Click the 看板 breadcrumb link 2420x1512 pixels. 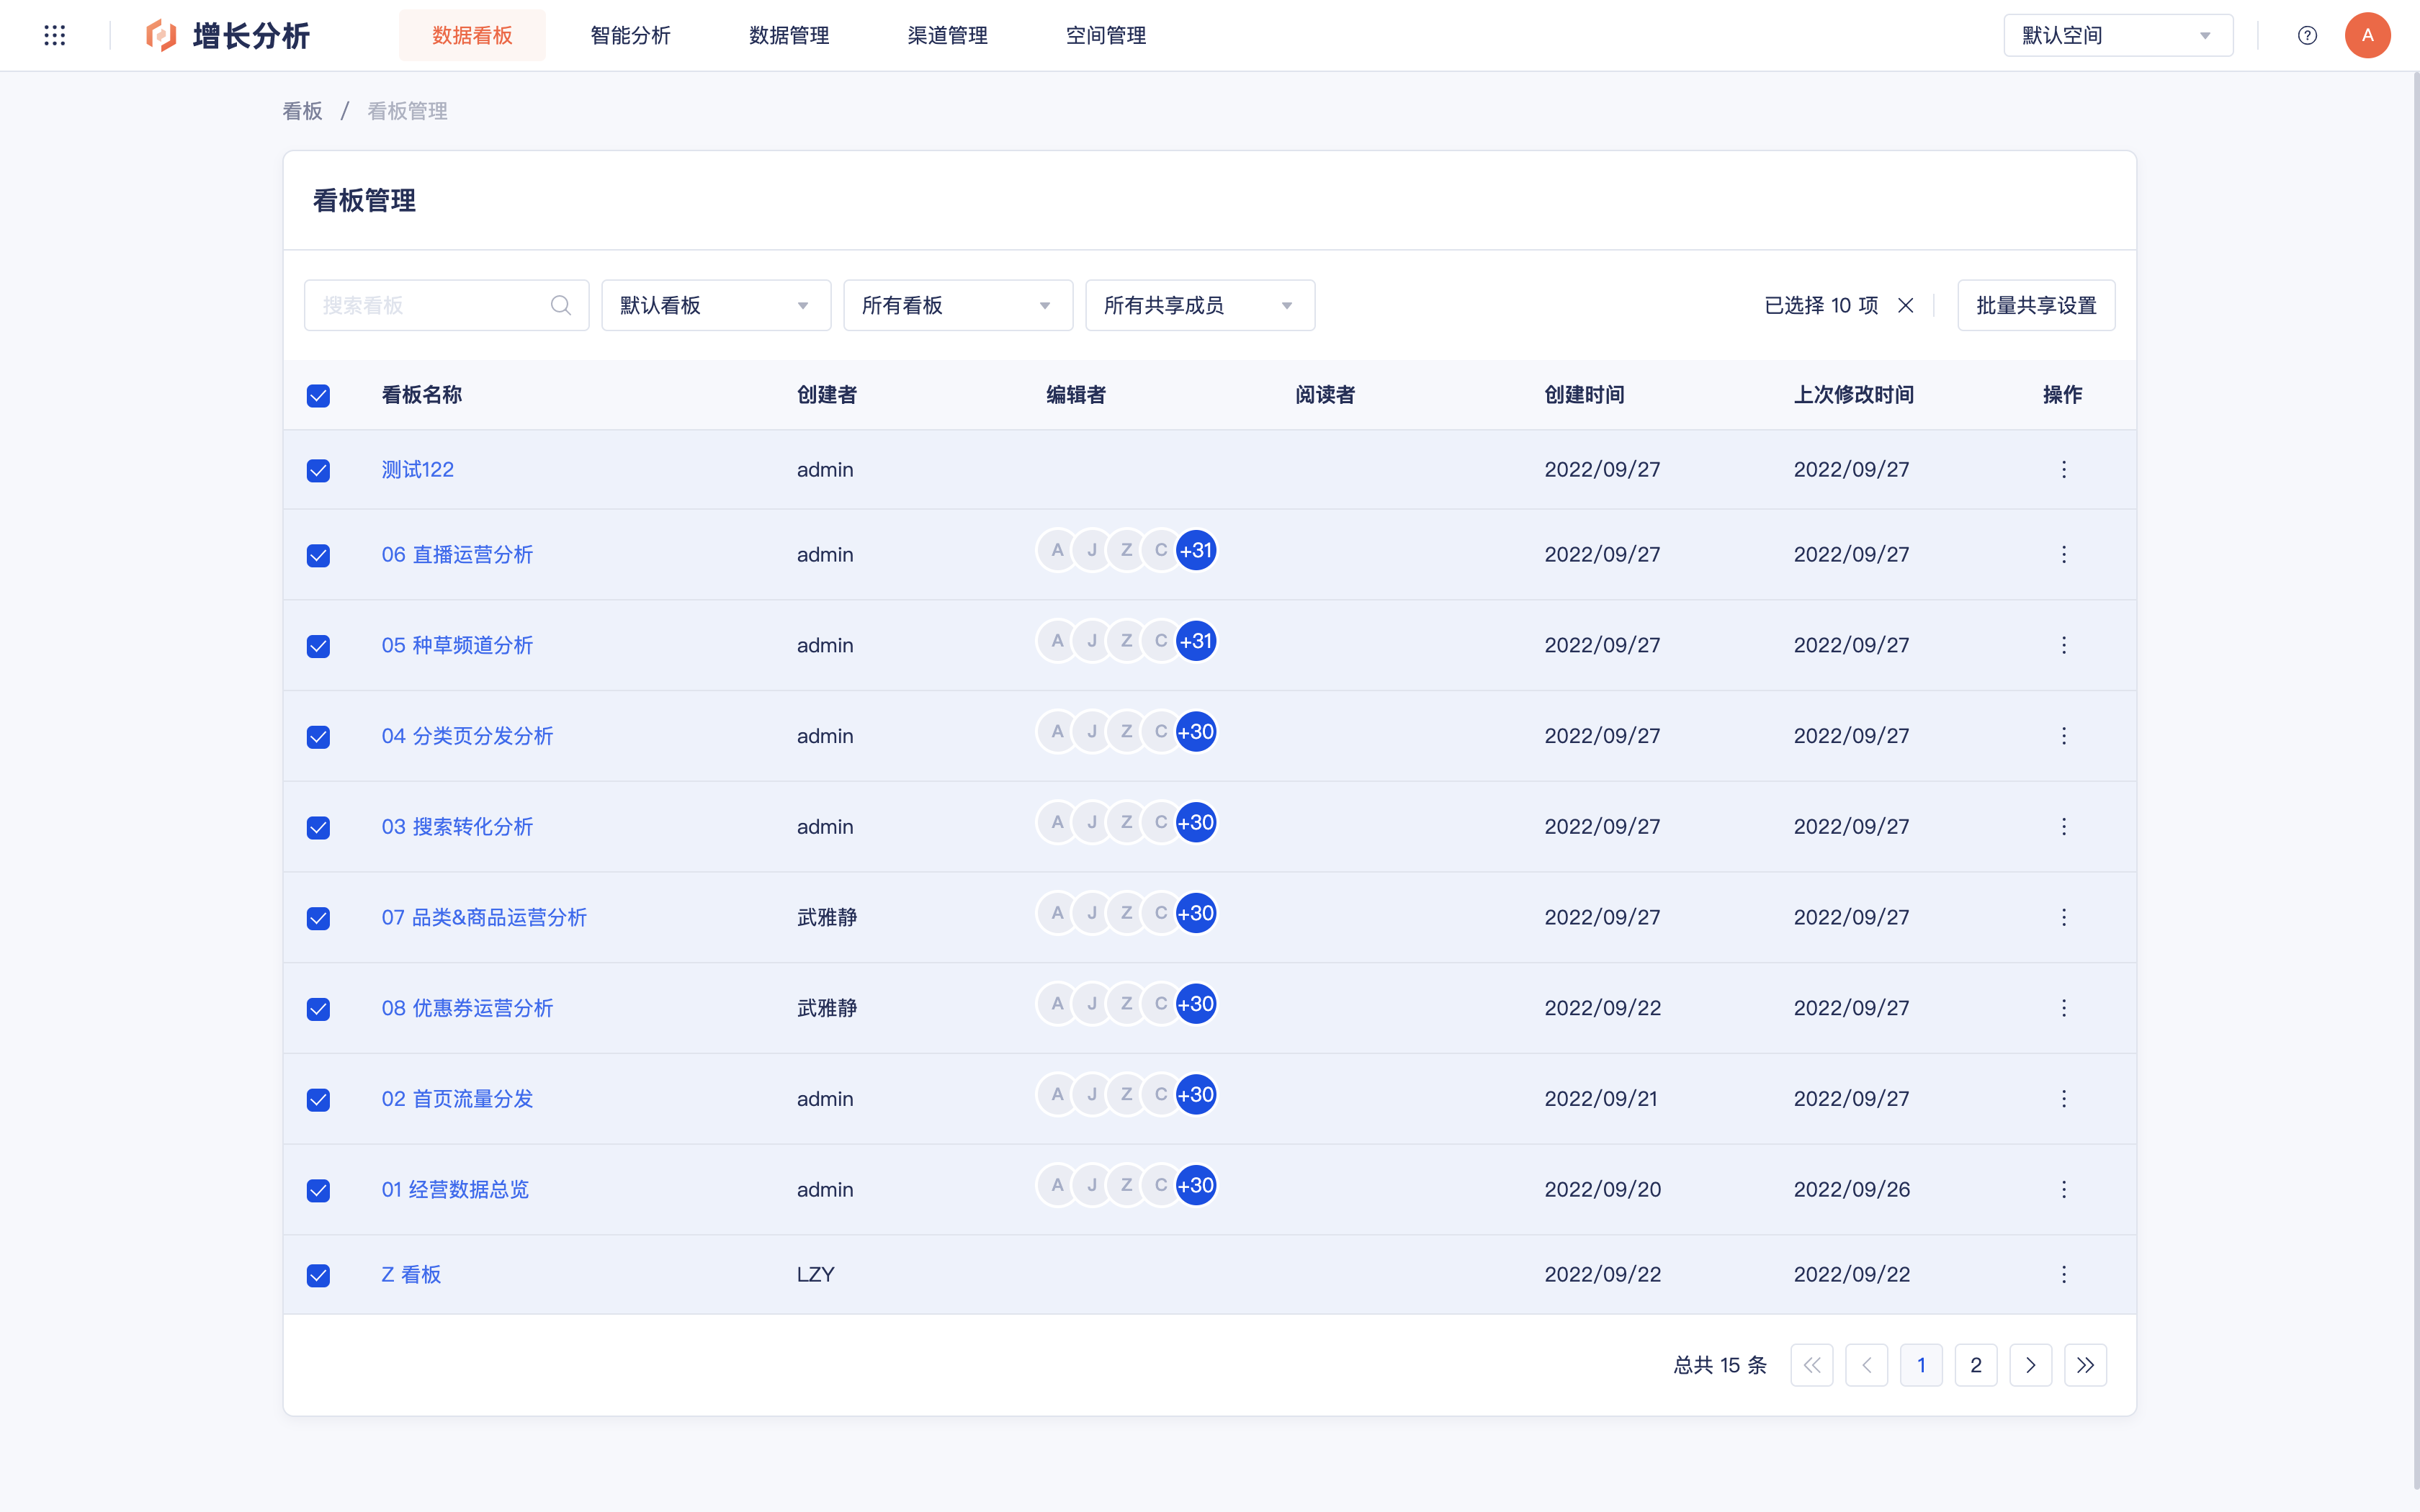[x=302, y=111]
